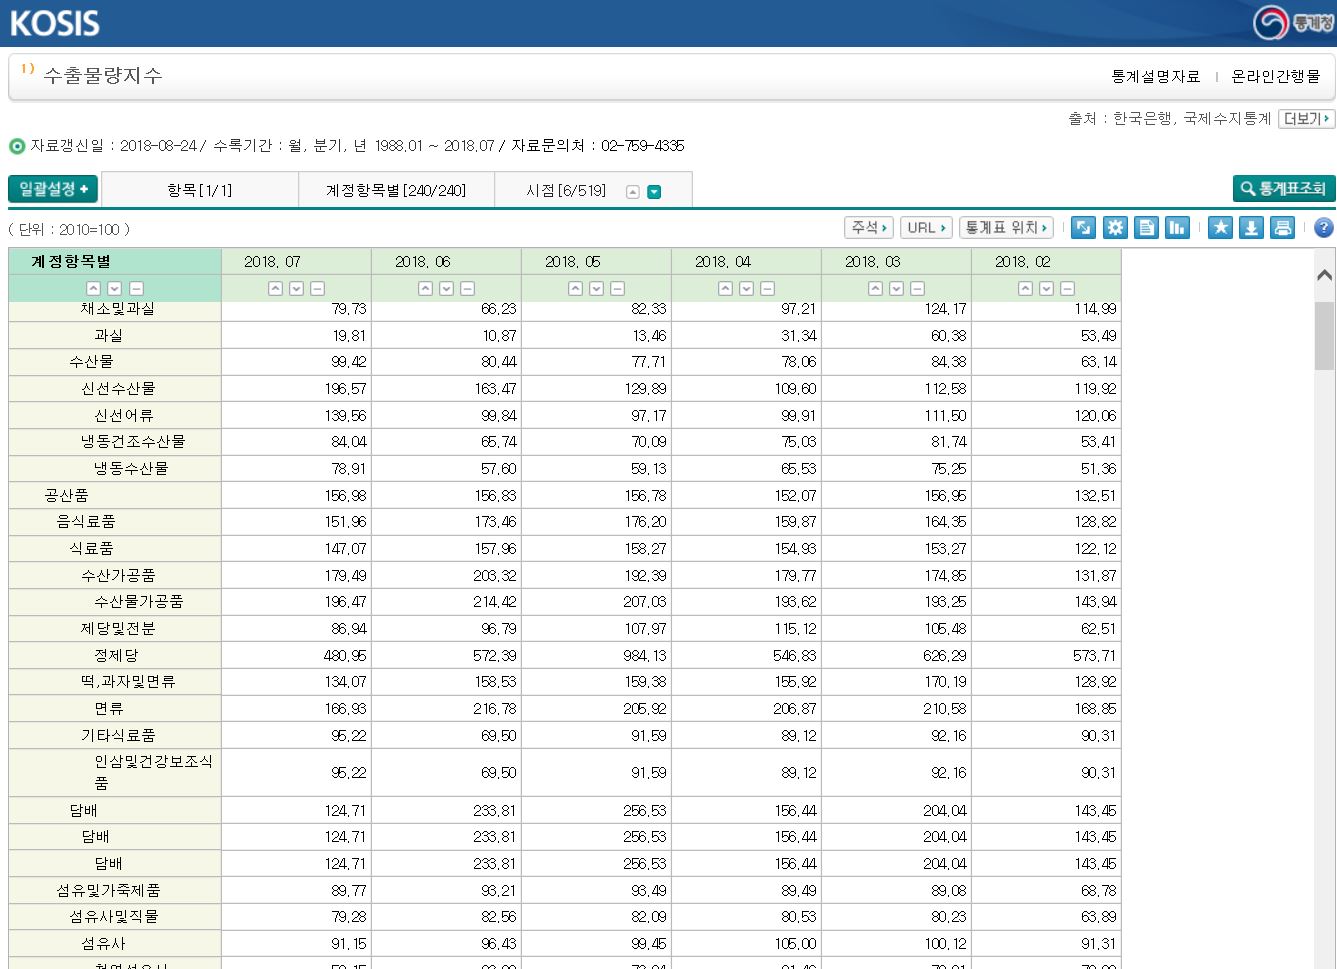
Task: Open the 통계표 위치 dropdown
Action: [1006, 228]
